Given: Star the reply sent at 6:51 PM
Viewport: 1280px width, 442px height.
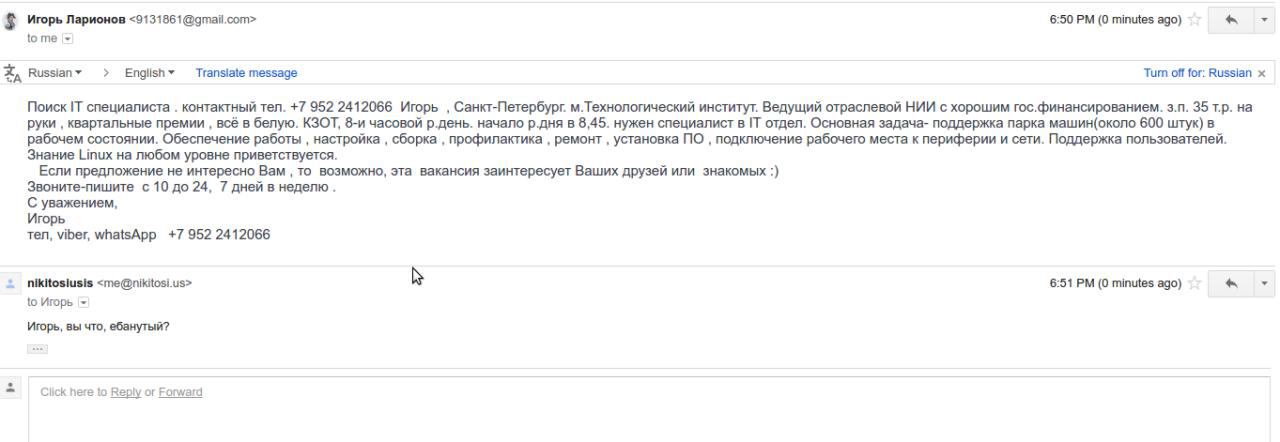Looking at the screenshot, I should [1195, 283].
